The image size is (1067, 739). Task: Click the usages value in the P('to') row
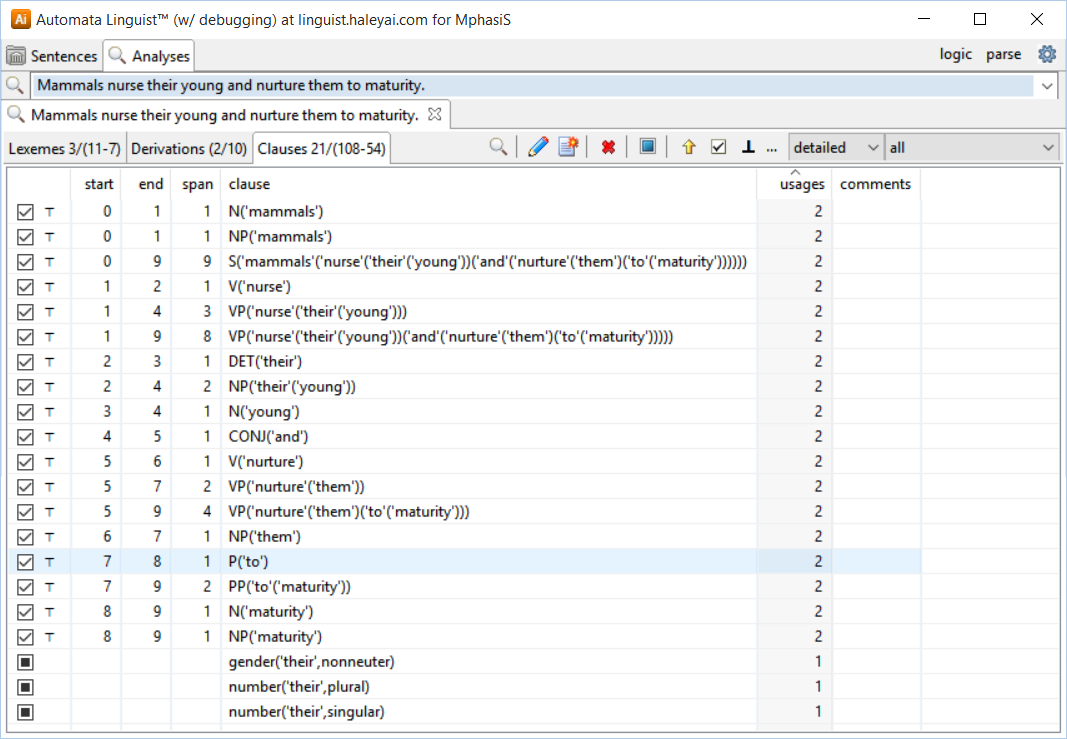818,562
